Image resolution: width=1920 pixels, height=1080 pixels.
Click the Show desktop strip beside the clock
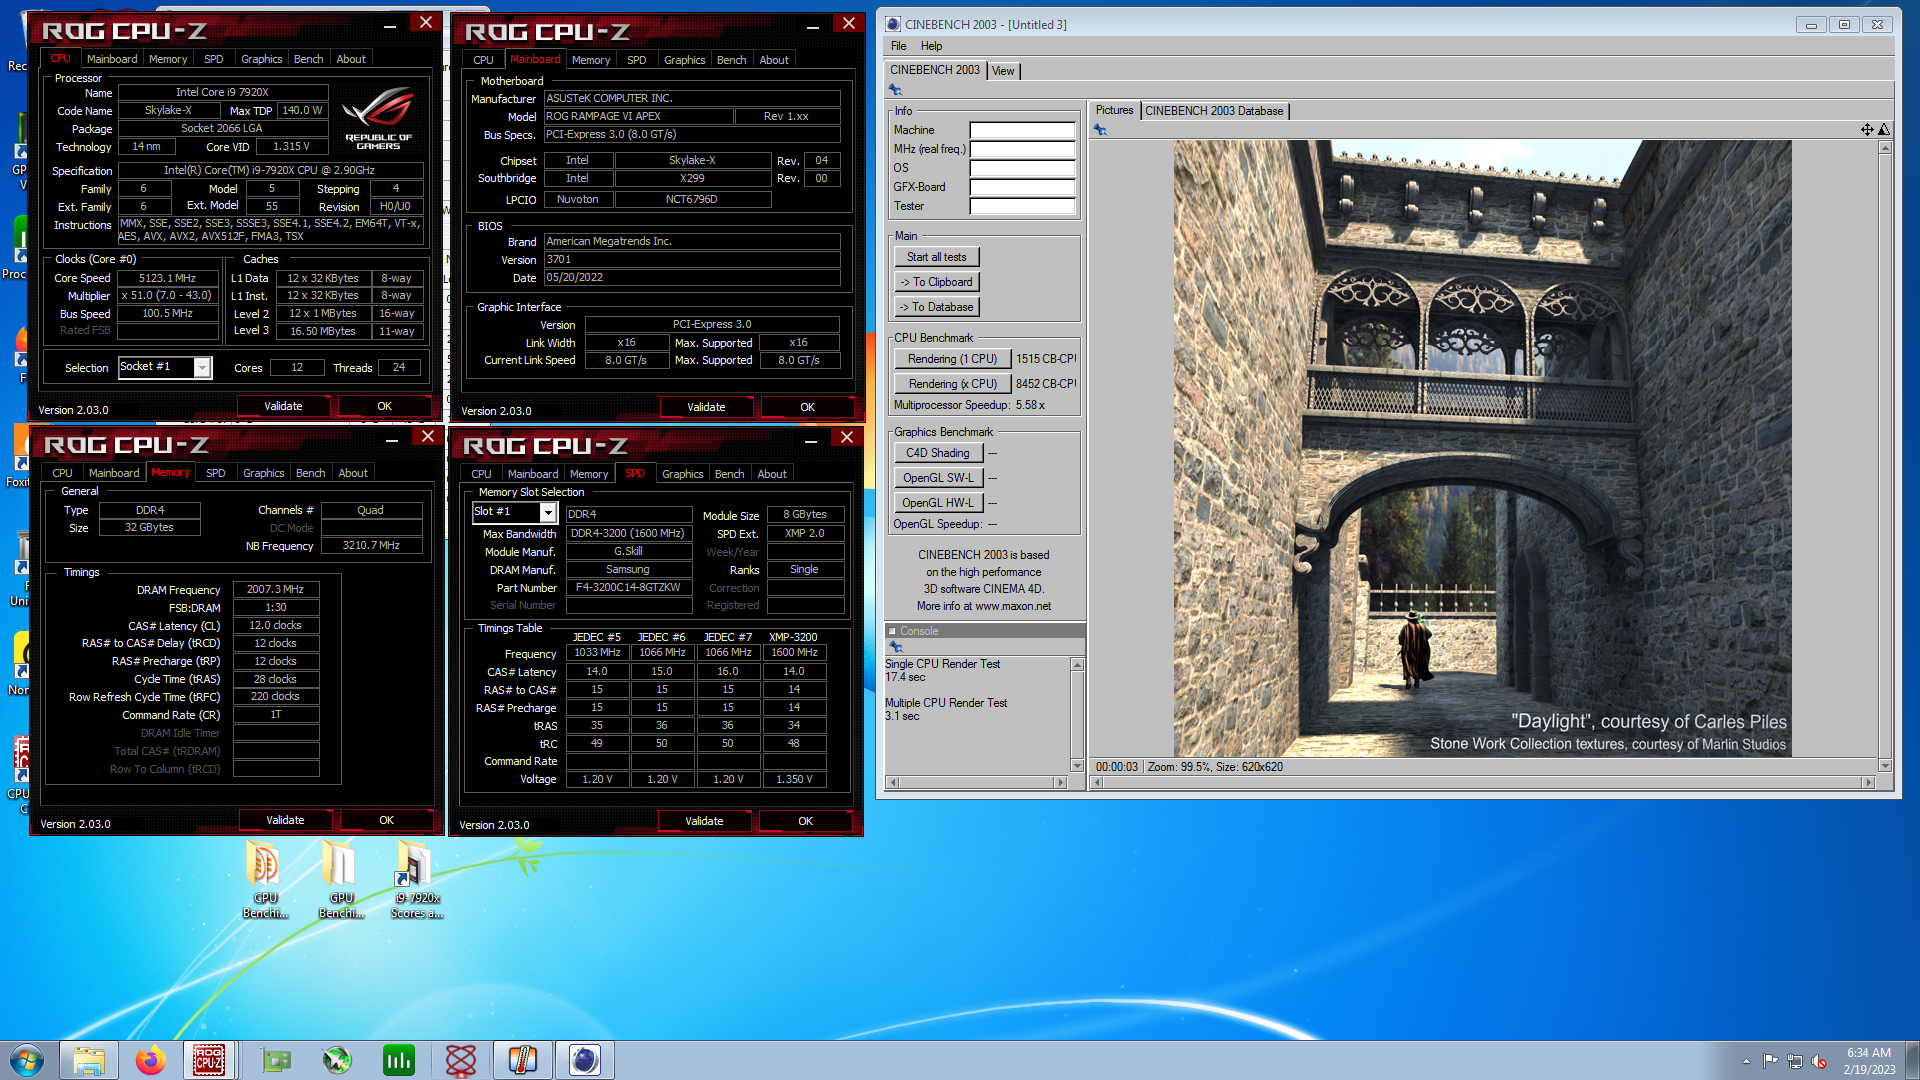pyautogui.click(x=1912, y=1060)
